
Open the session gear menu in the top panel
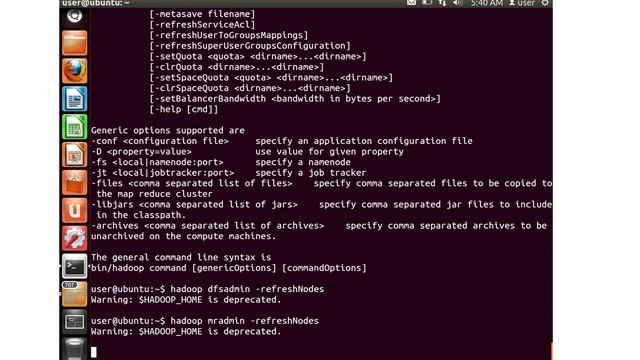point(545,3)
